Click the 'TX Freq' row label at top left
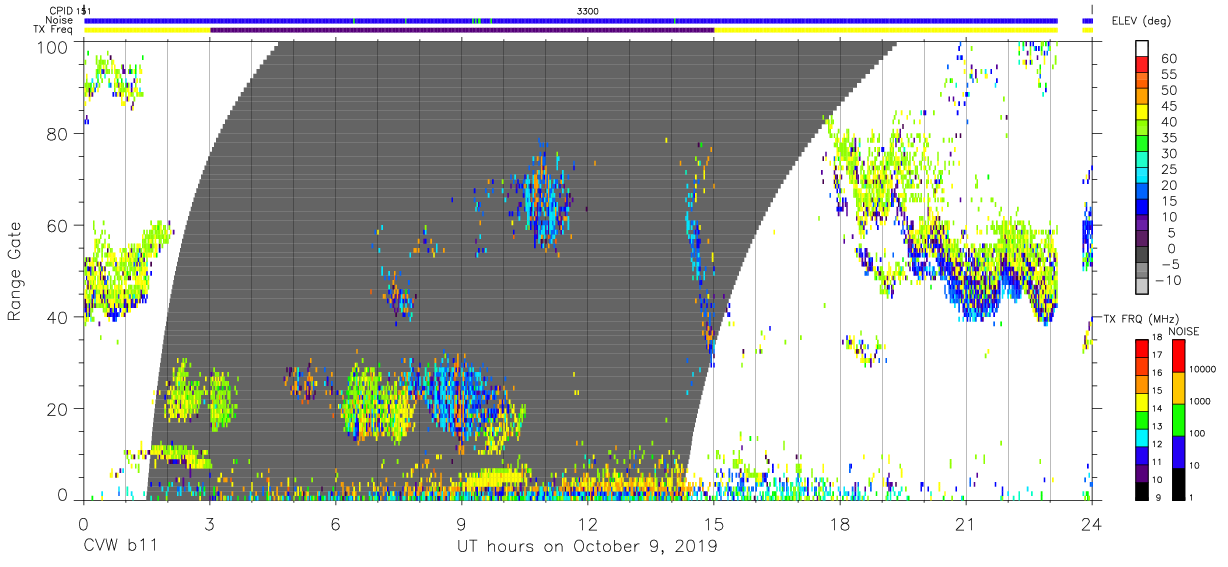The height and width of the screenshot is (567, 1228). click(54, 30)
